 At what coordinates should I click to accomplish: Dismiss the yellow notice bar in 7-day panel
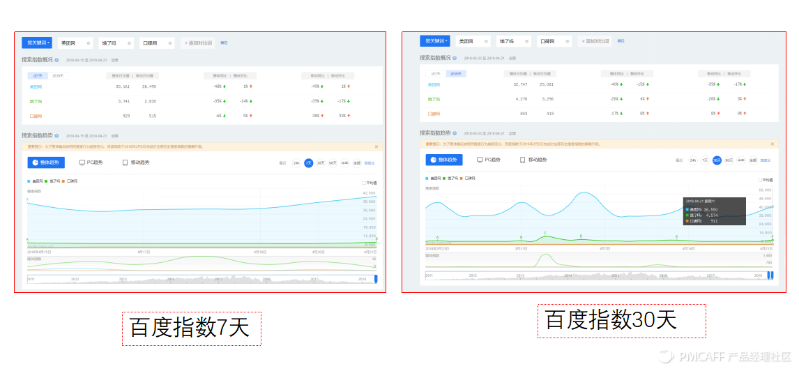tap(376, 146)
